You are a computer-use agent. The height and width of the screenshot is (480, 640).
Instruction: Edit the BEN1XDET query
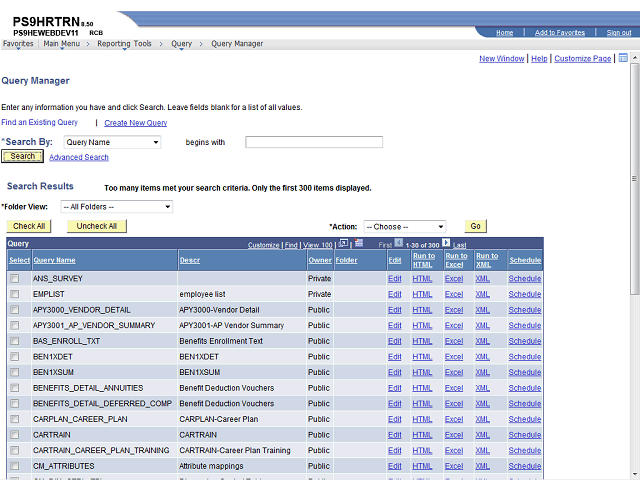394,357
